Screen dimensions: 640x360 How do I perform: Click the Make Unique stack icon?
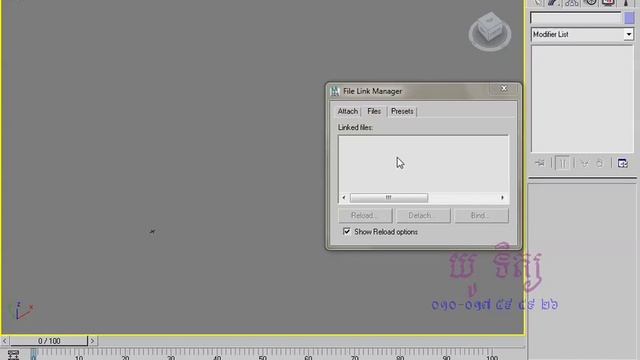coord(585,163)
